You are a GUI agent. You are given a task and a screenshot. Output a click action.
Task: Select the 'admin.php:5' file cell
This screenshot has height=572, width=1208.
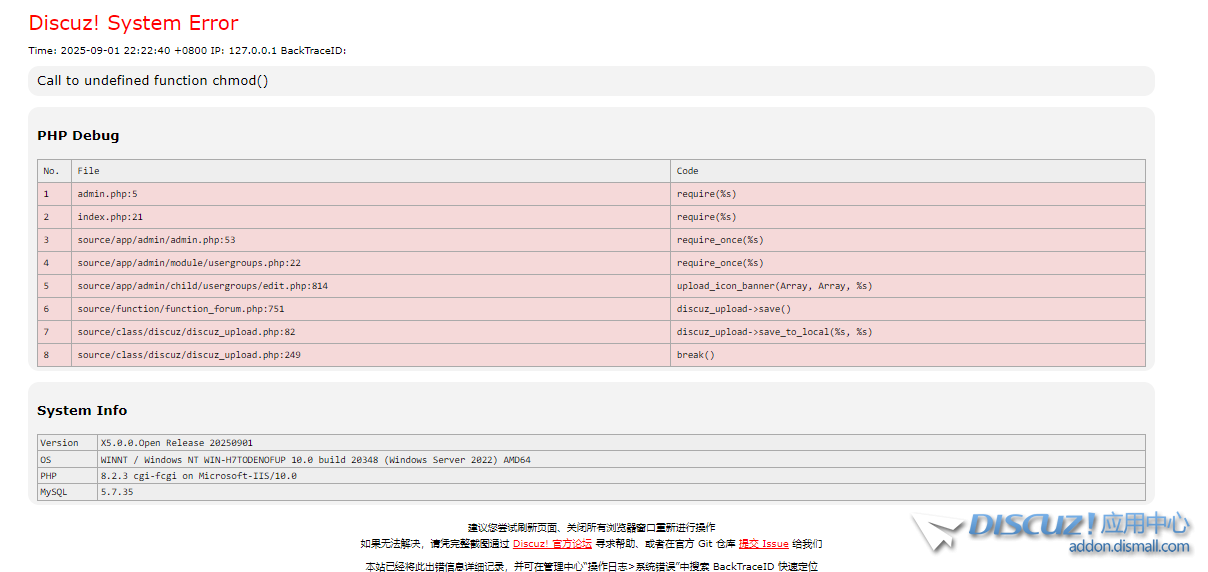[x=371, y=194]
